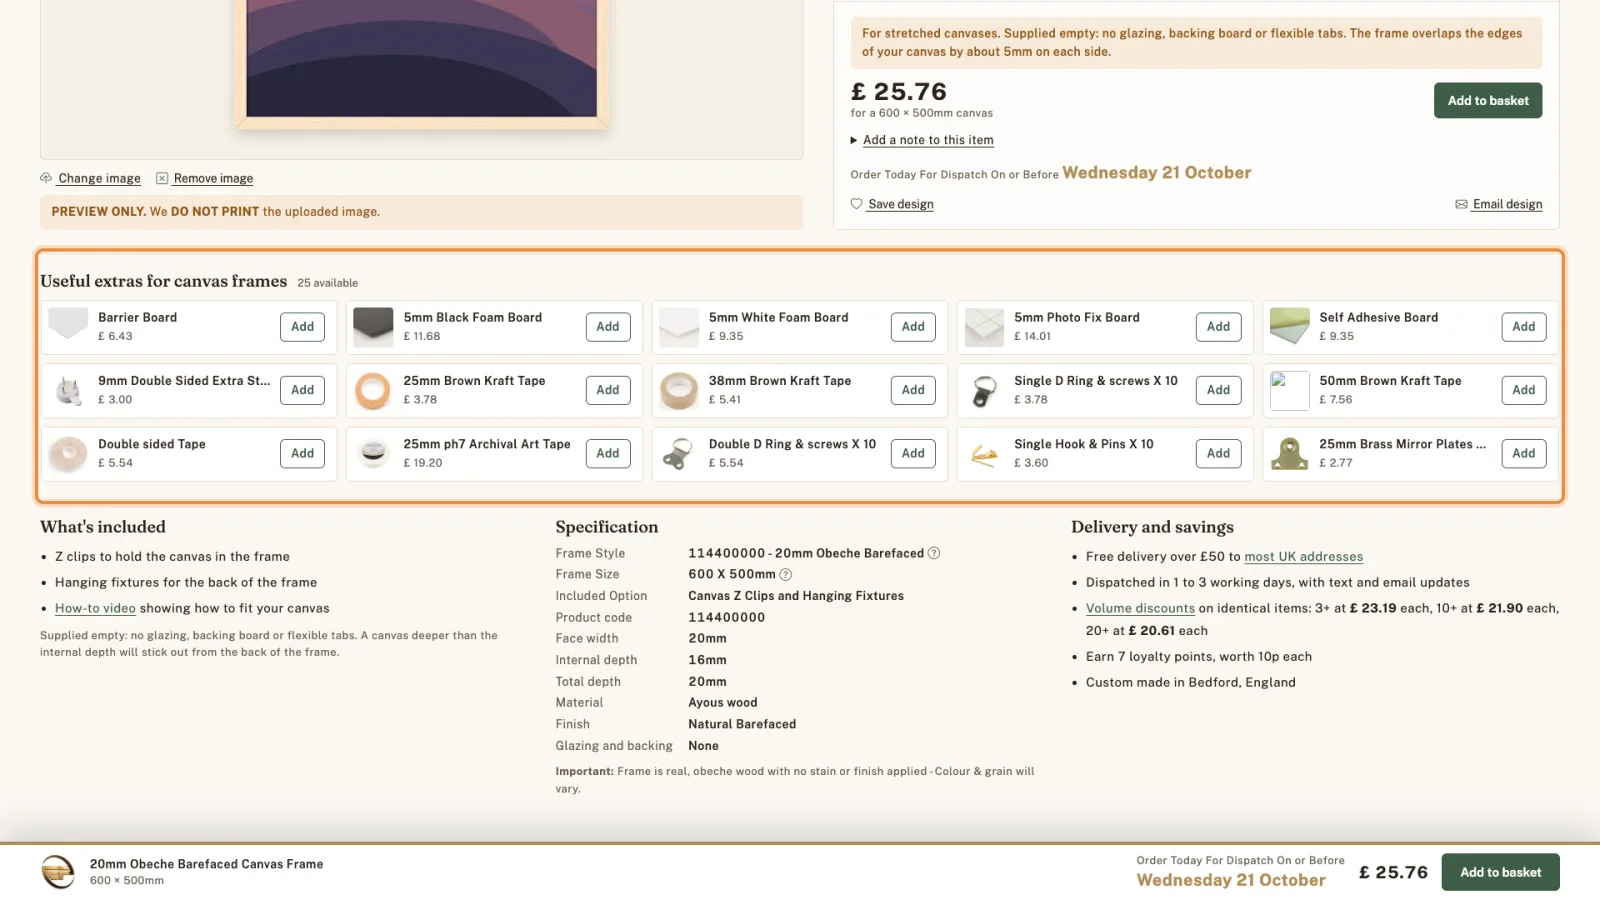Add Barrier Board to the order
The height and width of the screenshot is (900, 1600).
(x=302, y=326)
